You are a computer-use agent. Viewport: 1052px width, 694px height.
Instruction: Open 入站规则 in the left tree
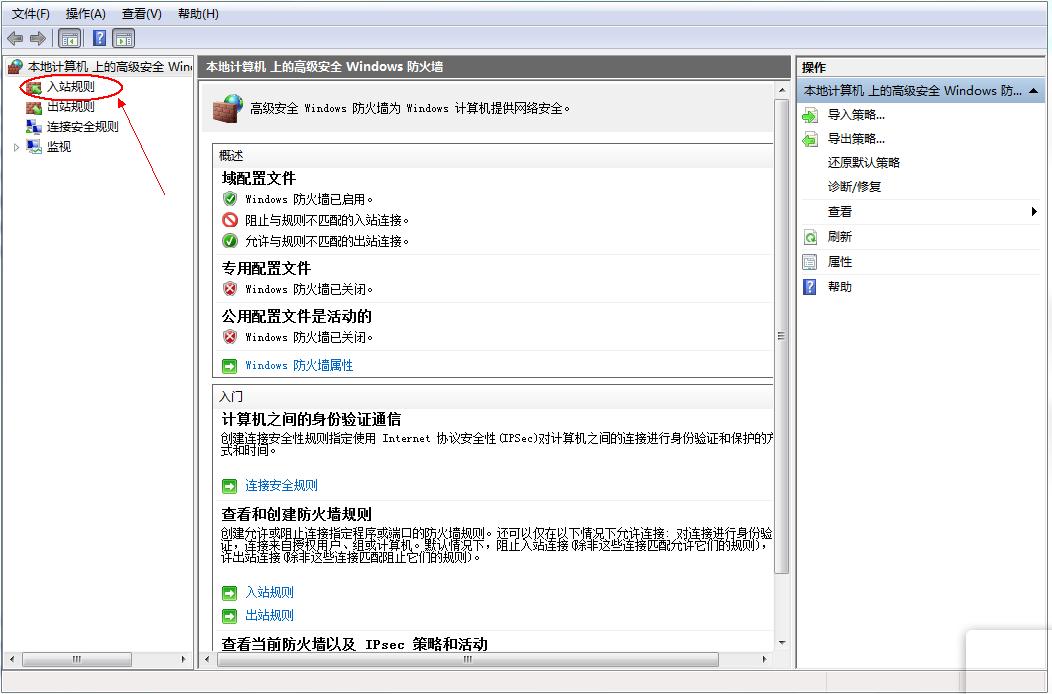coord(70,87)
